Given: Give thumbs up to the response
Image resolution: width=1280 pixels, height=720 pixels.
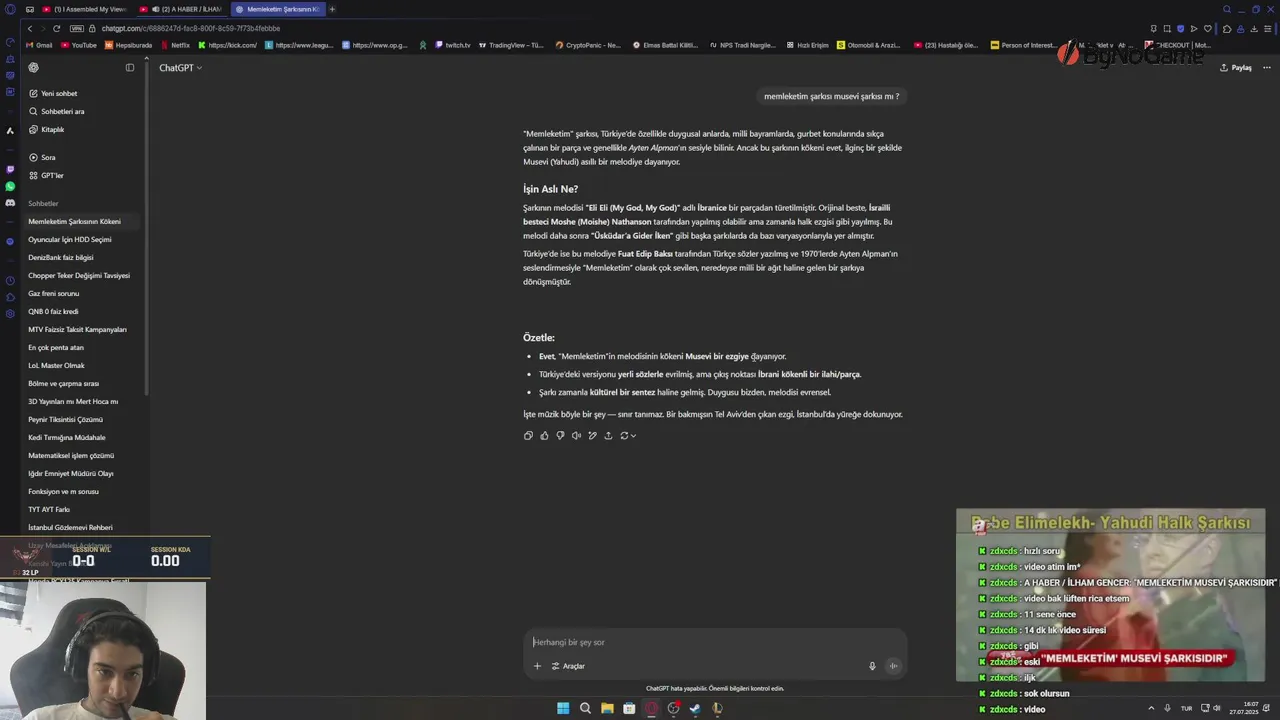Looking at the screenshot, I should point(544,435).
